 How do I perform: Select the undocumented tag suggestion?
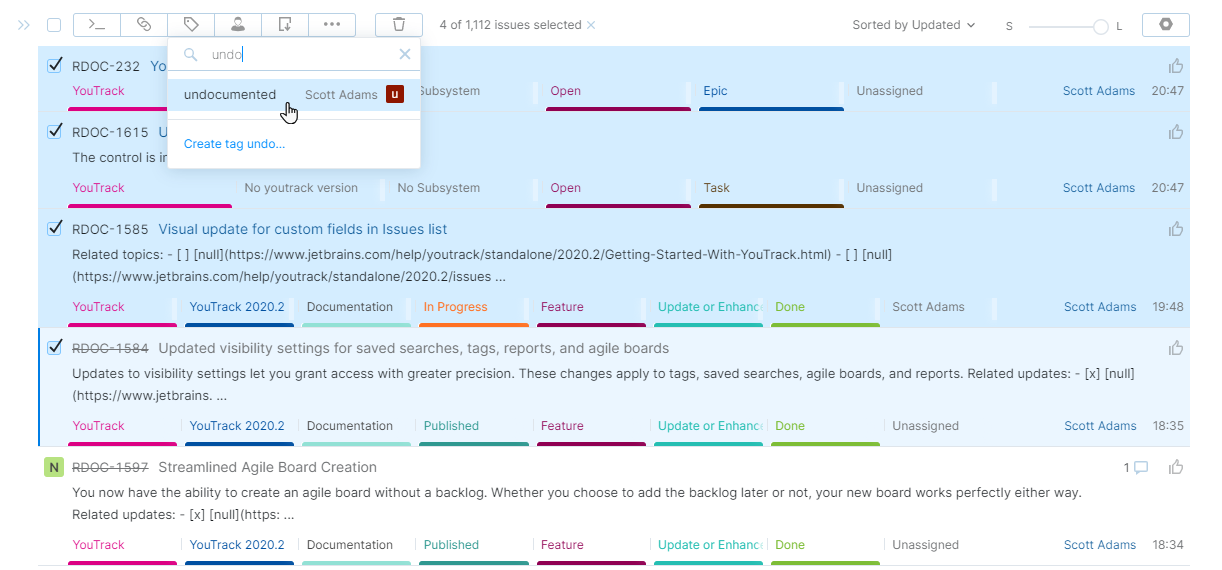click(x=230, y=95)
